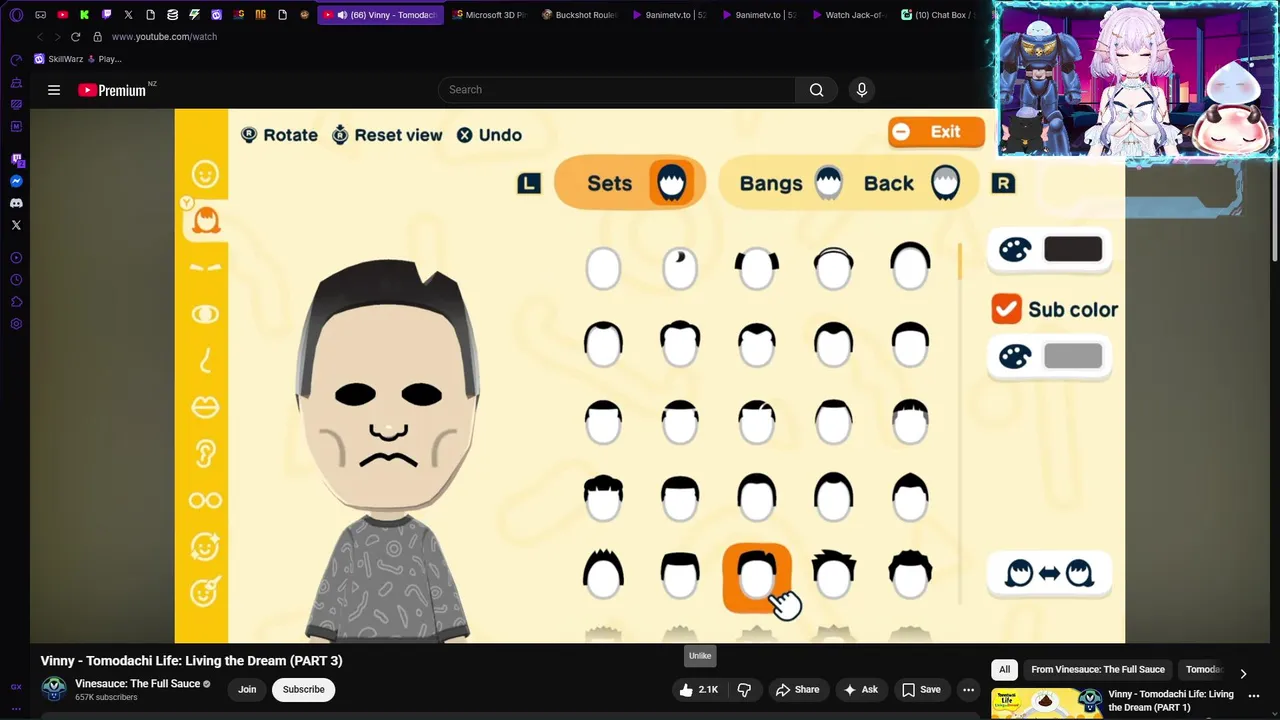
Task: Mute the Vinny tab via speaker icon
Action: tap(343, 15)
